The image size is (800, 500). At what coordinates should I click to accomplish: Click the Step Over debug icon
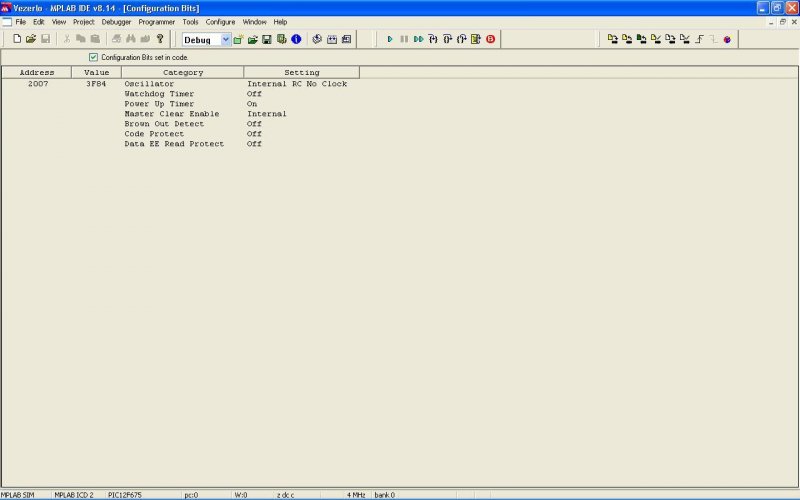[x=447, y=39]
